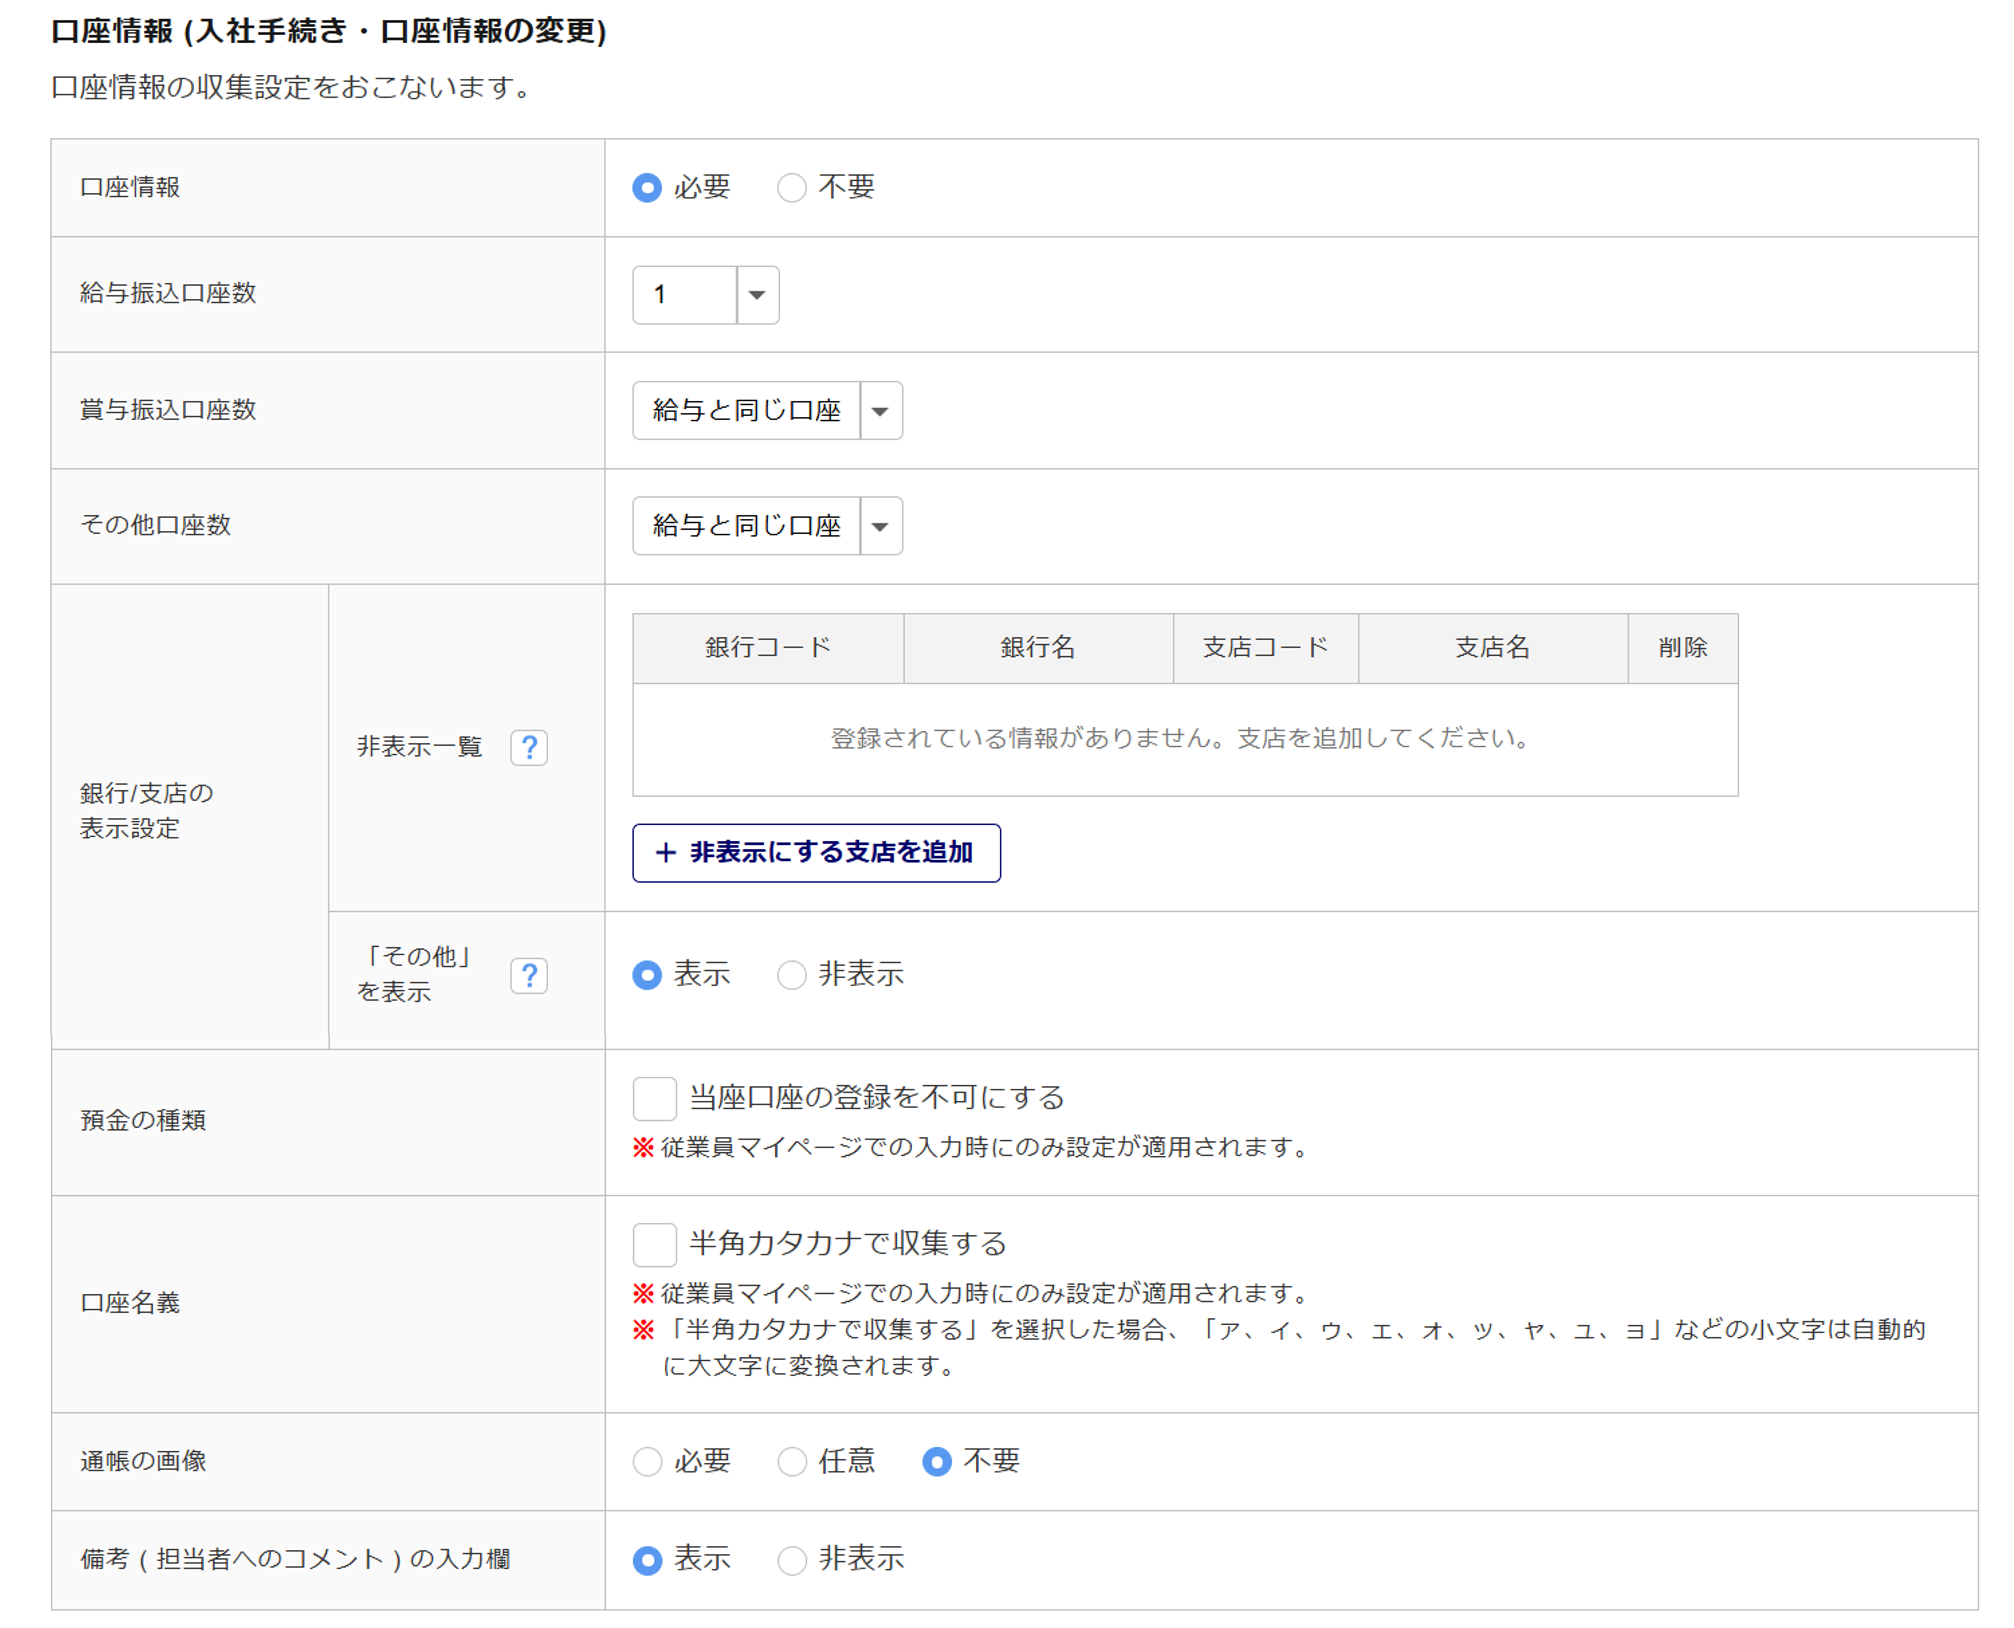Select 任意 for 通帳の画像
The image size is (2014, 1628).
pyautogui.click(x=791, y=1462)
